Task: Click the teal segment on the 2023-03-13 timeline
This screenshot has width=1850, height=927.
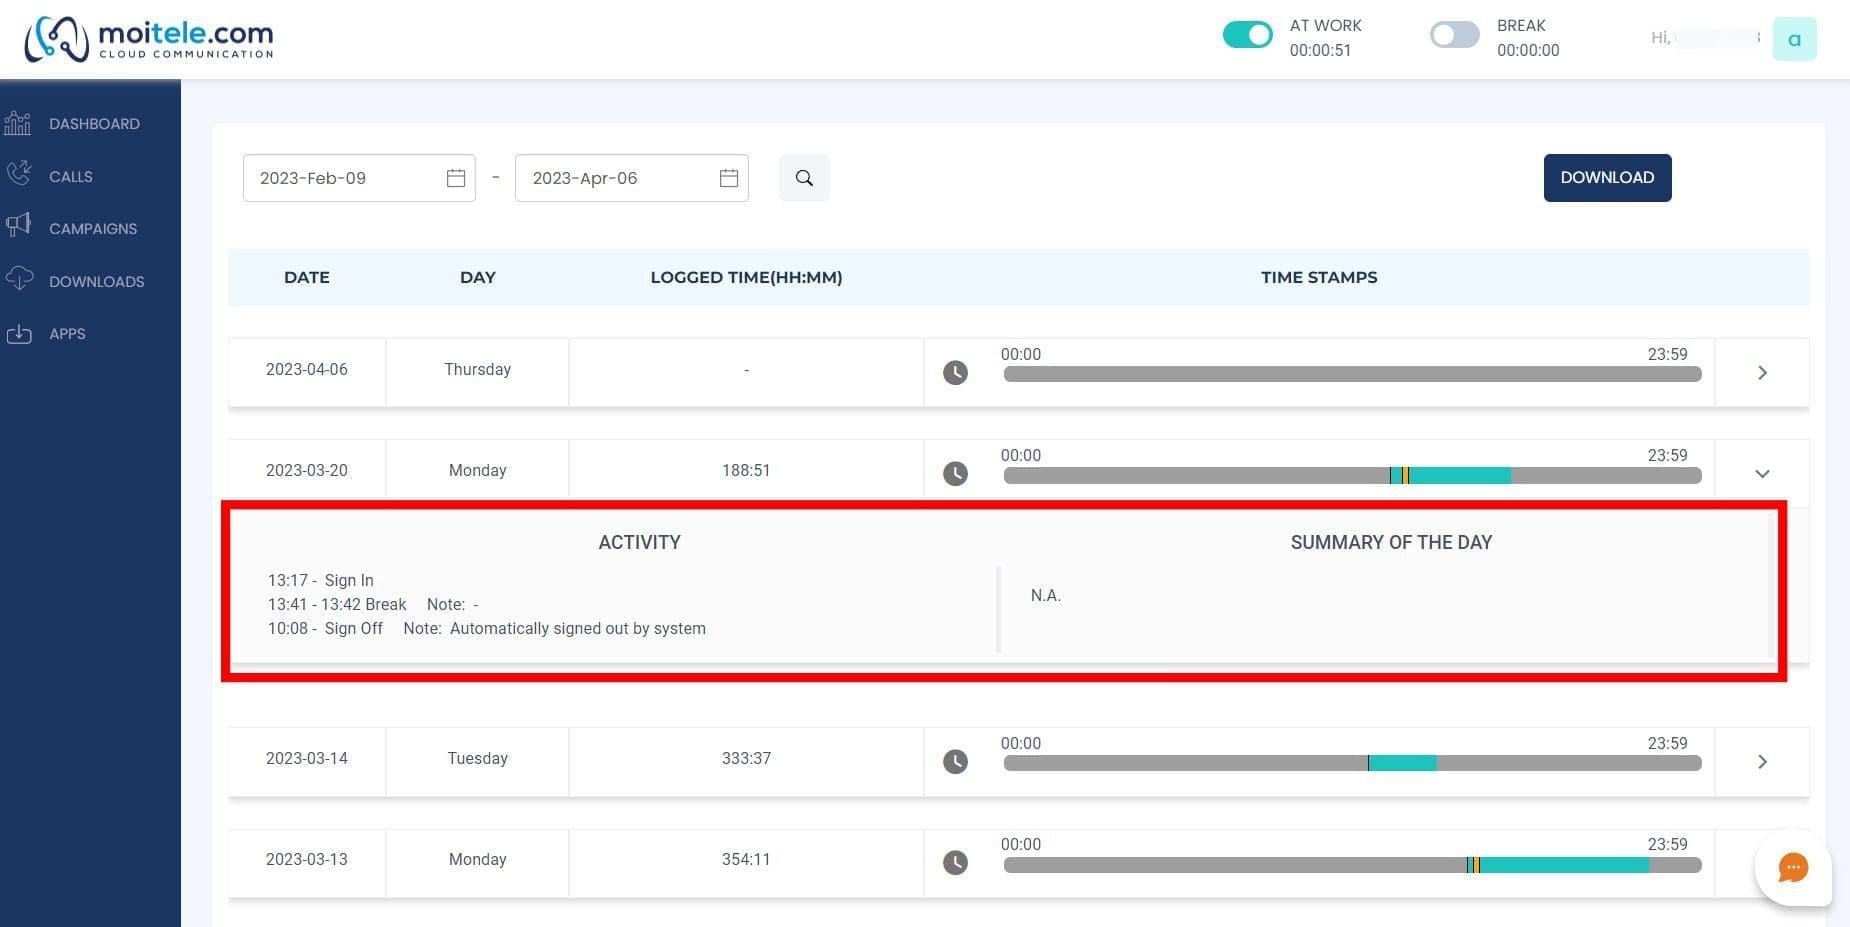Action: pyautogui.click(x=1564, y=865)
